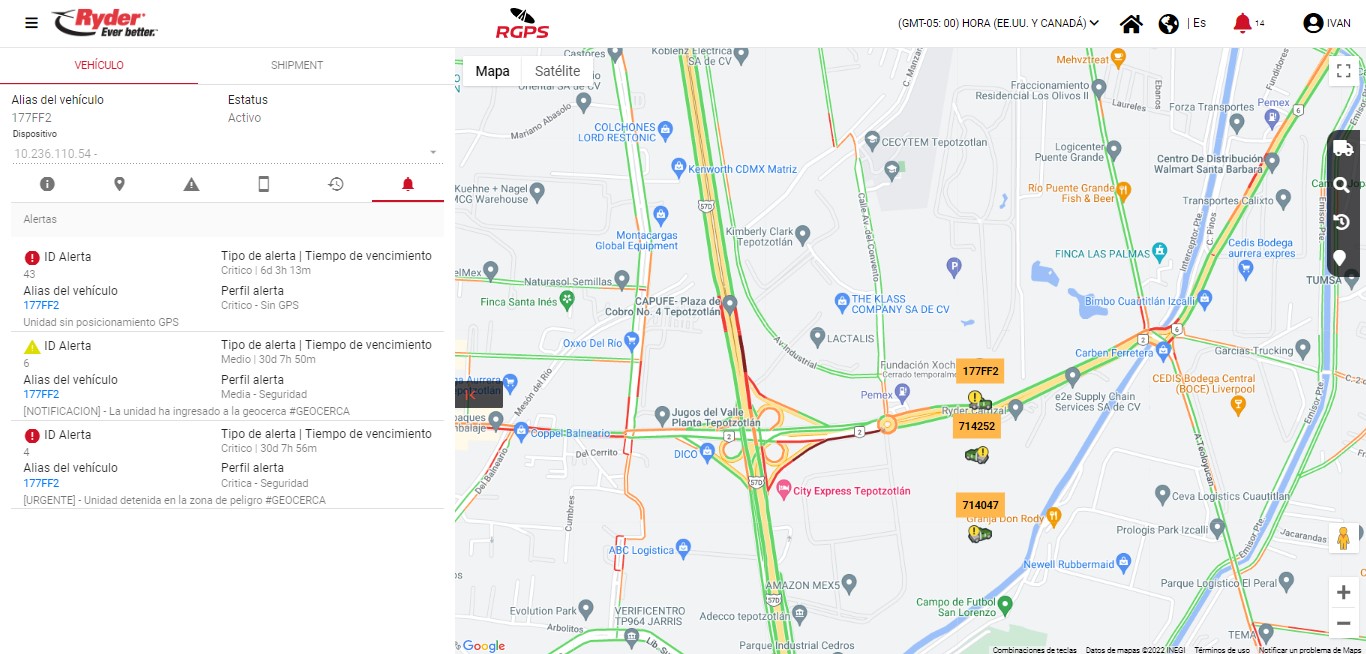The width and height of the screenshot is (1366, 654).
Task: Open the IVAN user profile icon
Action: tap(1313, 23)
